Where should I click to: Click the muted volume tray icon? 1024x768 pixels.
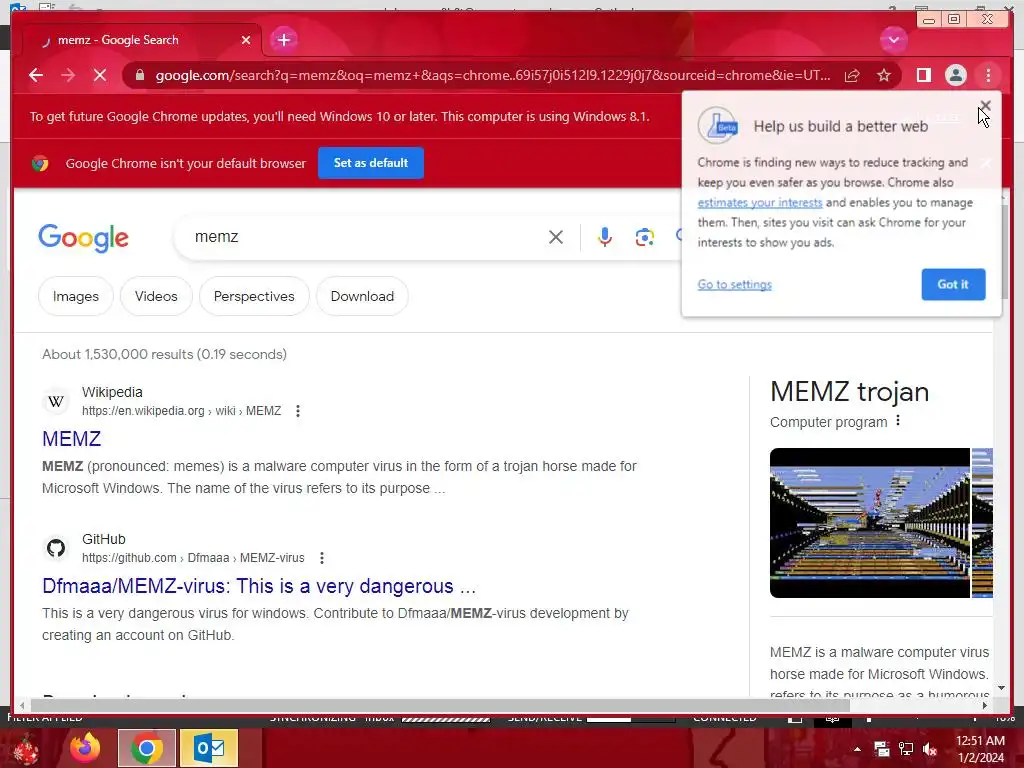click(x=931, y=749)
